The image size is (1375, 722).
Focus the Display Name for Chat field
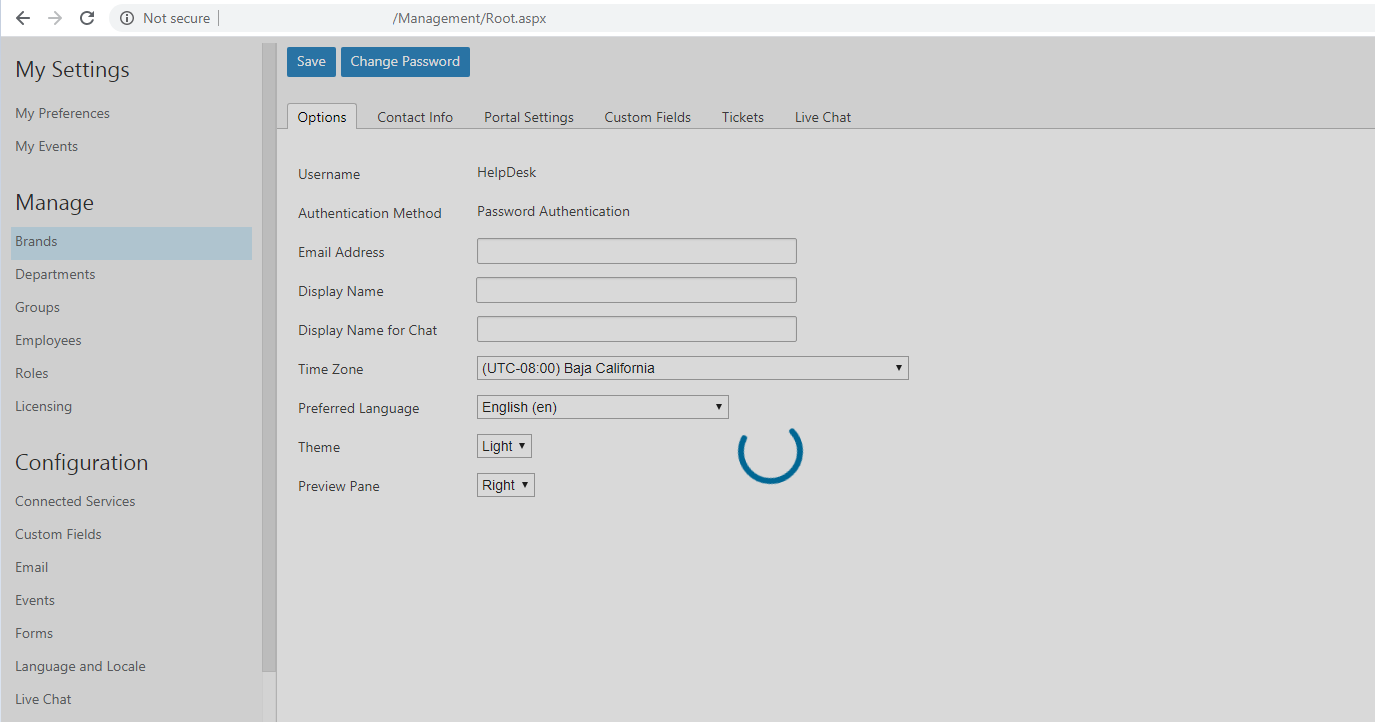[636, 329]
